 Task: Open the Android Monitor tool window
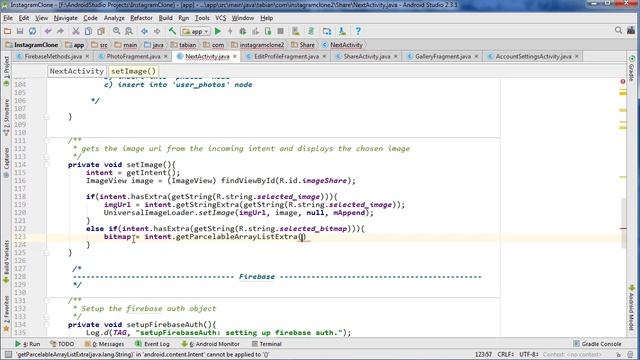click(x=210, y=344)
